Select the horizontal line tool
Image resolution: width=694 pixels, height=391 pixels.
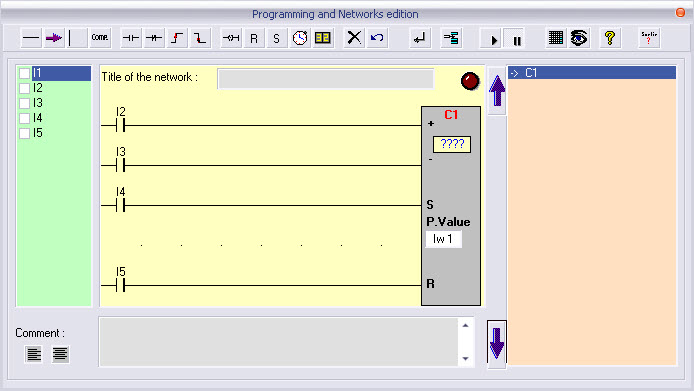(31, 38)
